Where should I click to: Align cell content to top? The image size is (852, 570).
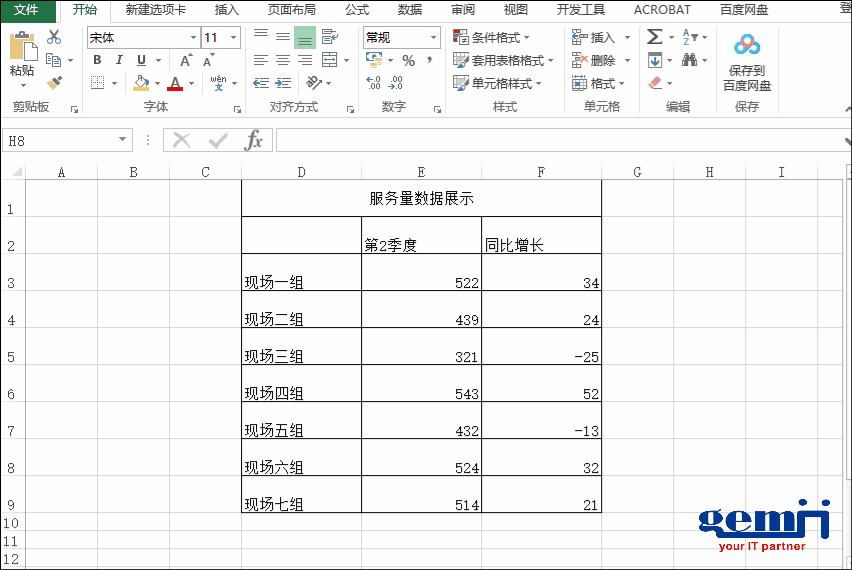(x=261, y=37)
